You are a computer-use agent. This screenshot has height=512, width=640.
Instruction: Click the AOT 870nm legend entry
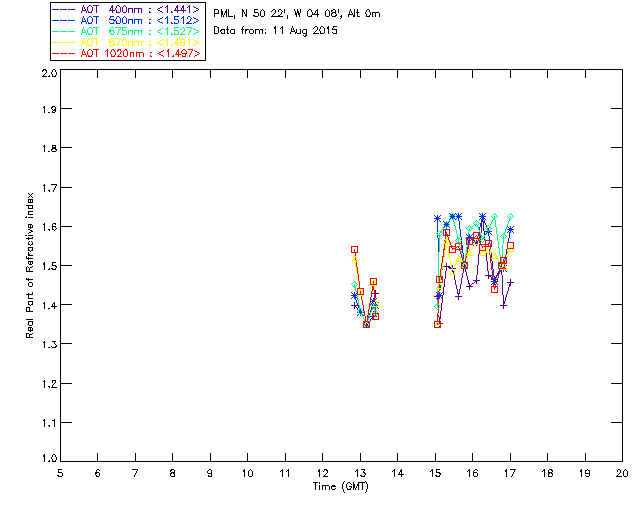(127, 42)
